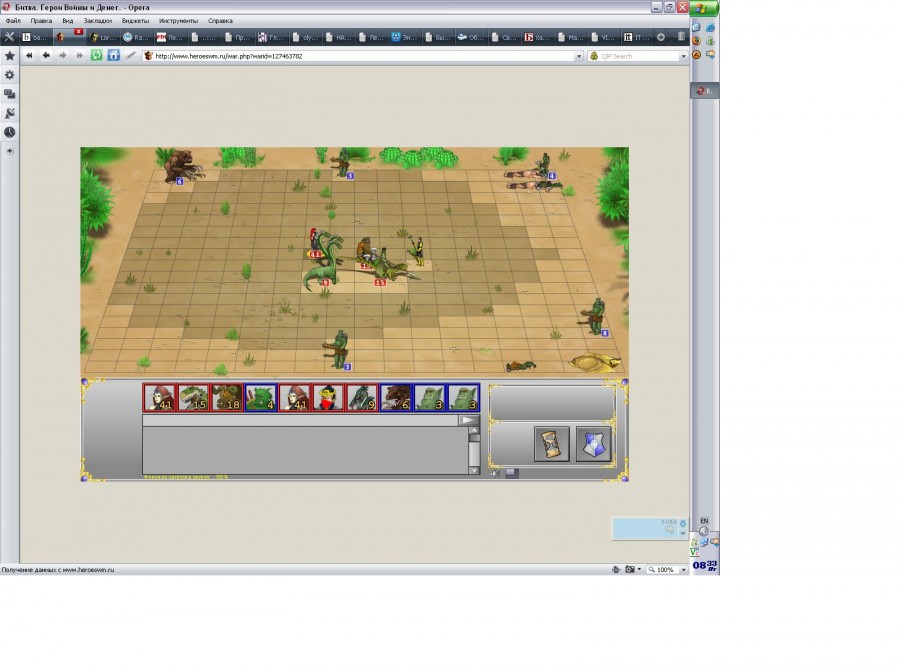
Task: Click the EN language indicator
Action: 704,521
